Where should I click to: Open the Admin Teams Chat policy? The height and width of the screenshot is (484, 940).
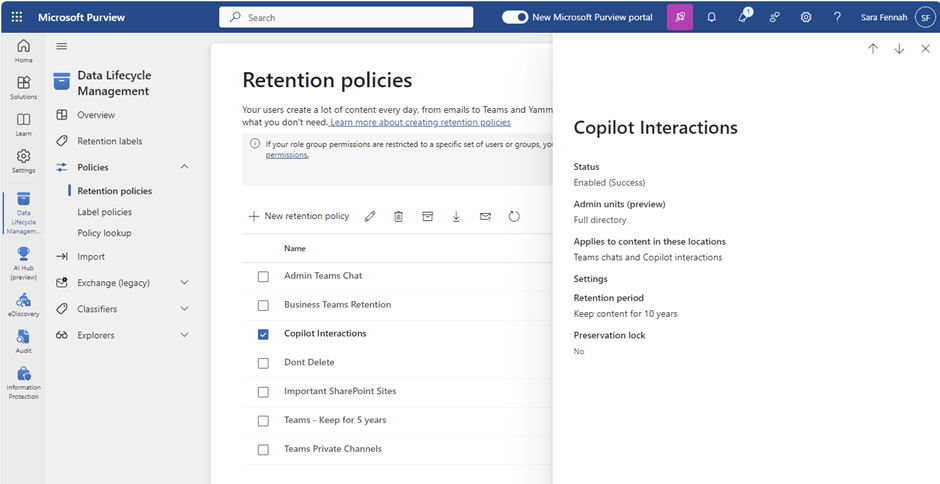coord(323,276)
